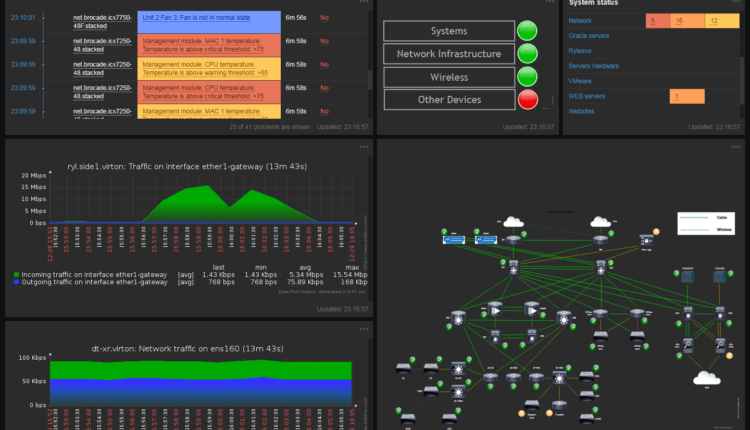Click orange warning badge below right magnifier node
The height and width of the screenshot is (430, 750).
(x=729, y=356)
